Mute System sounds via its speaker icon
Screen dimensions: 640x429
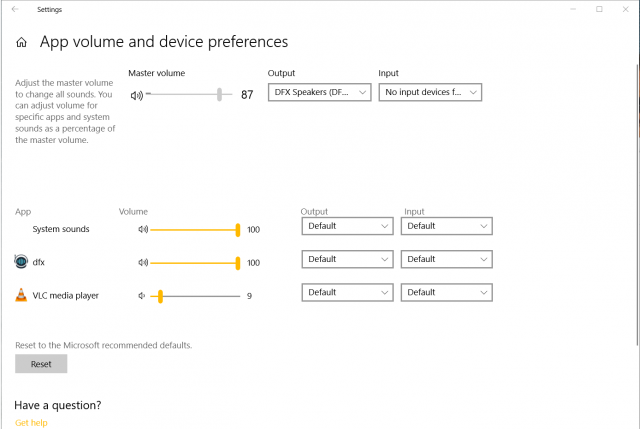click(x=143, y=229)
